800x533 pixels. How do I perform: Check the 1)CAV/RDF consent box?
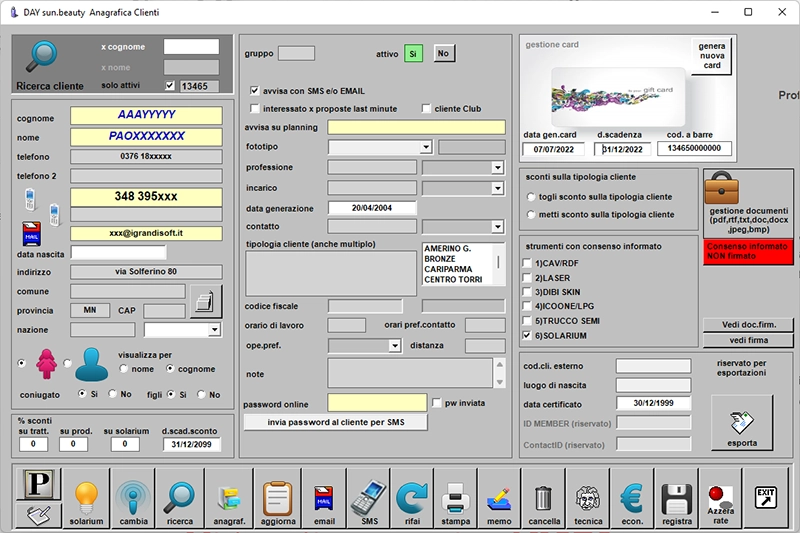(x=527, y=263)
